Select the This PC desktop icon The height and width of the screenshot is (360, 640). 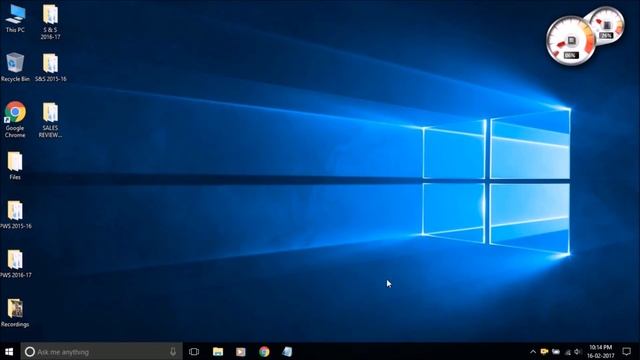coord(15,19)
